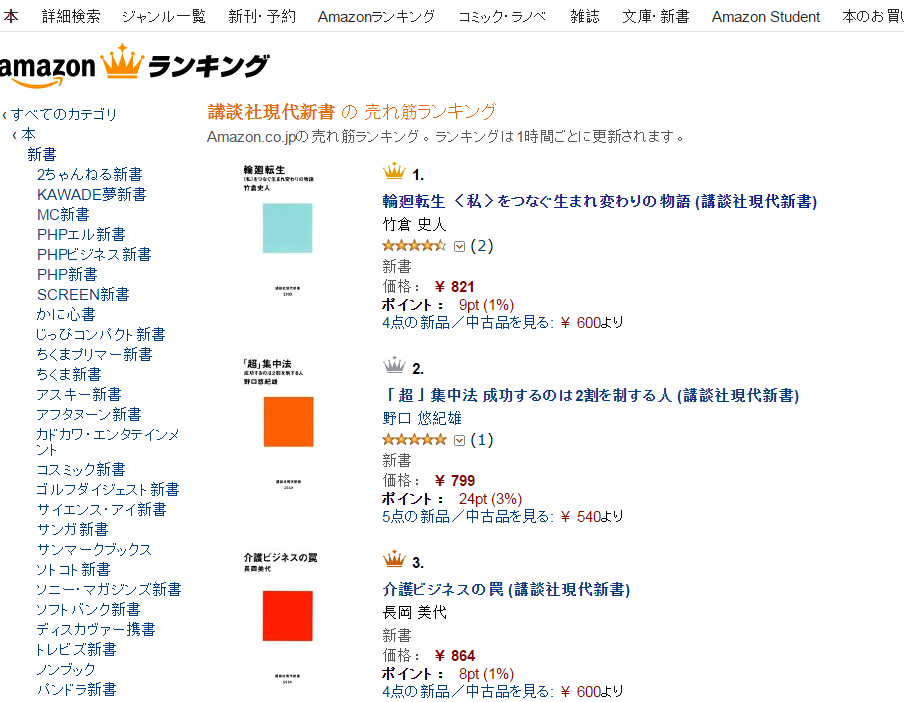
Task: Select ノンブック category
Action: click(x=66, y=670)
